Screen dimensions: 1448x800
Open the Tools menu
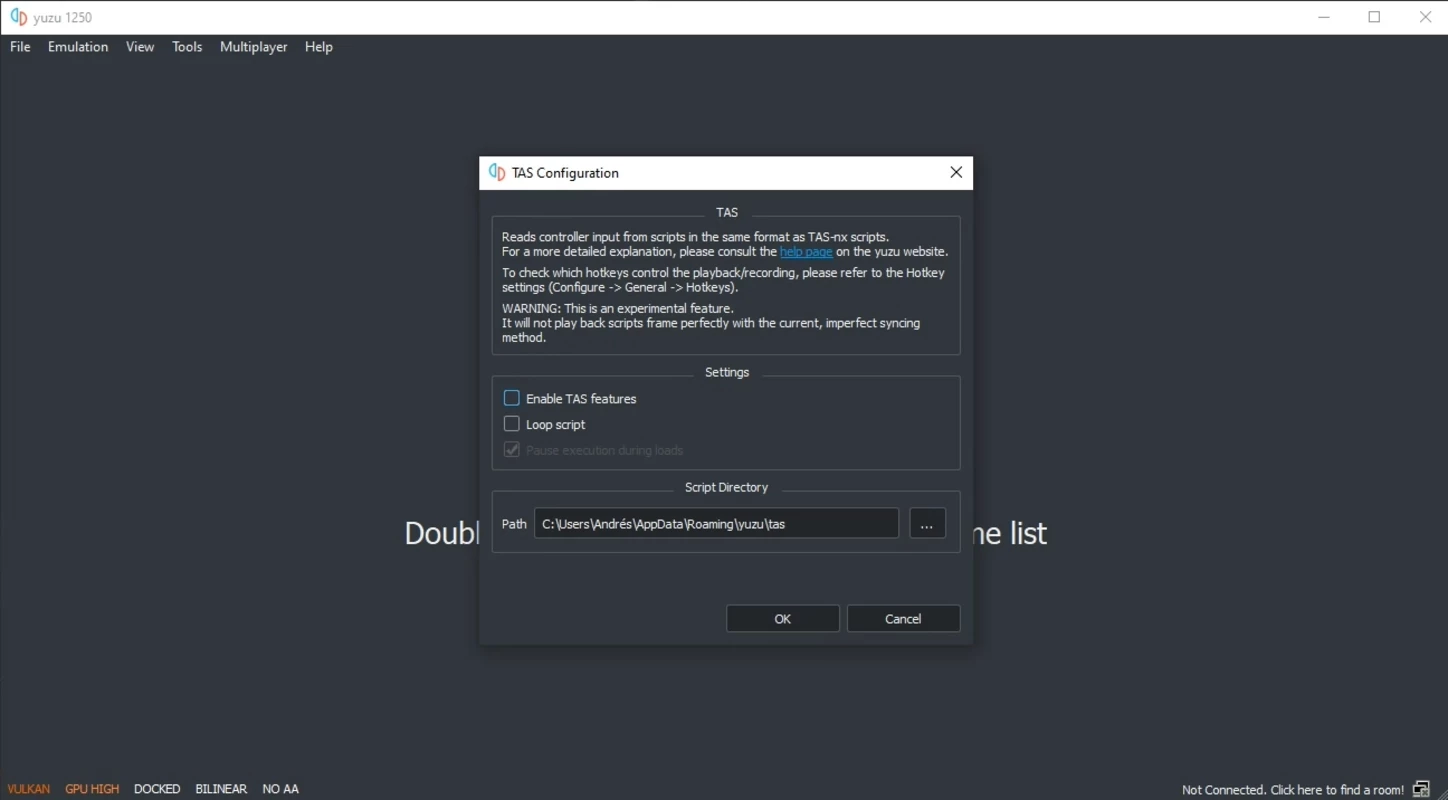[x=187, y=47]
